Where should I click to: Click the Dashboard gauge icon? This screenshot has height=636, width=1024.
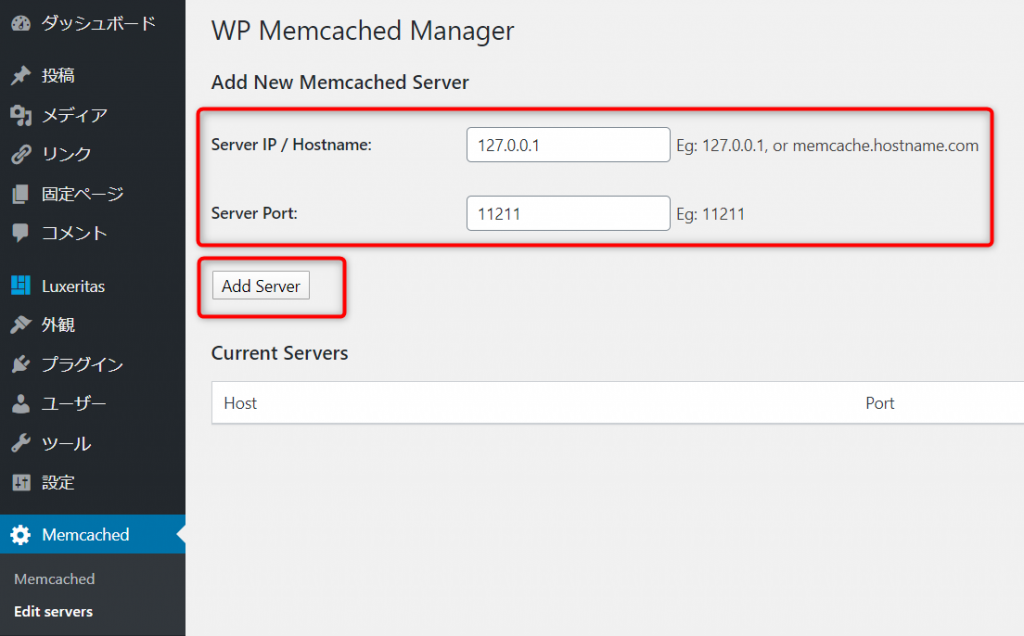[20, 22]
